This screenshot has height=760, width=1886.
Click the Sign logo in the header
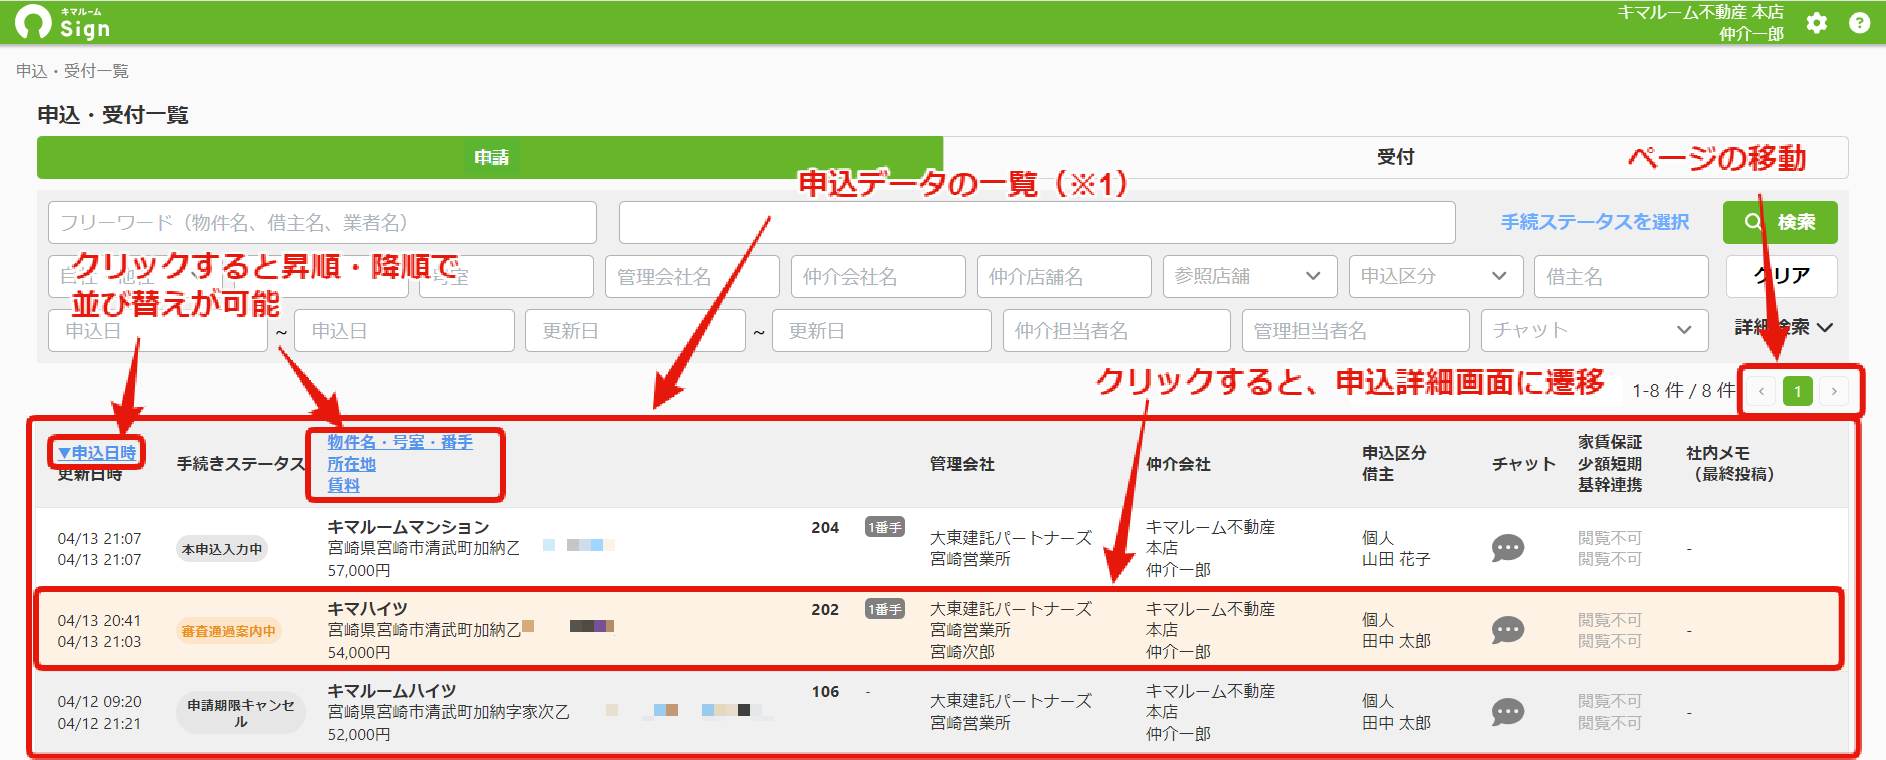pyautogui.click(x=62, y=22)
